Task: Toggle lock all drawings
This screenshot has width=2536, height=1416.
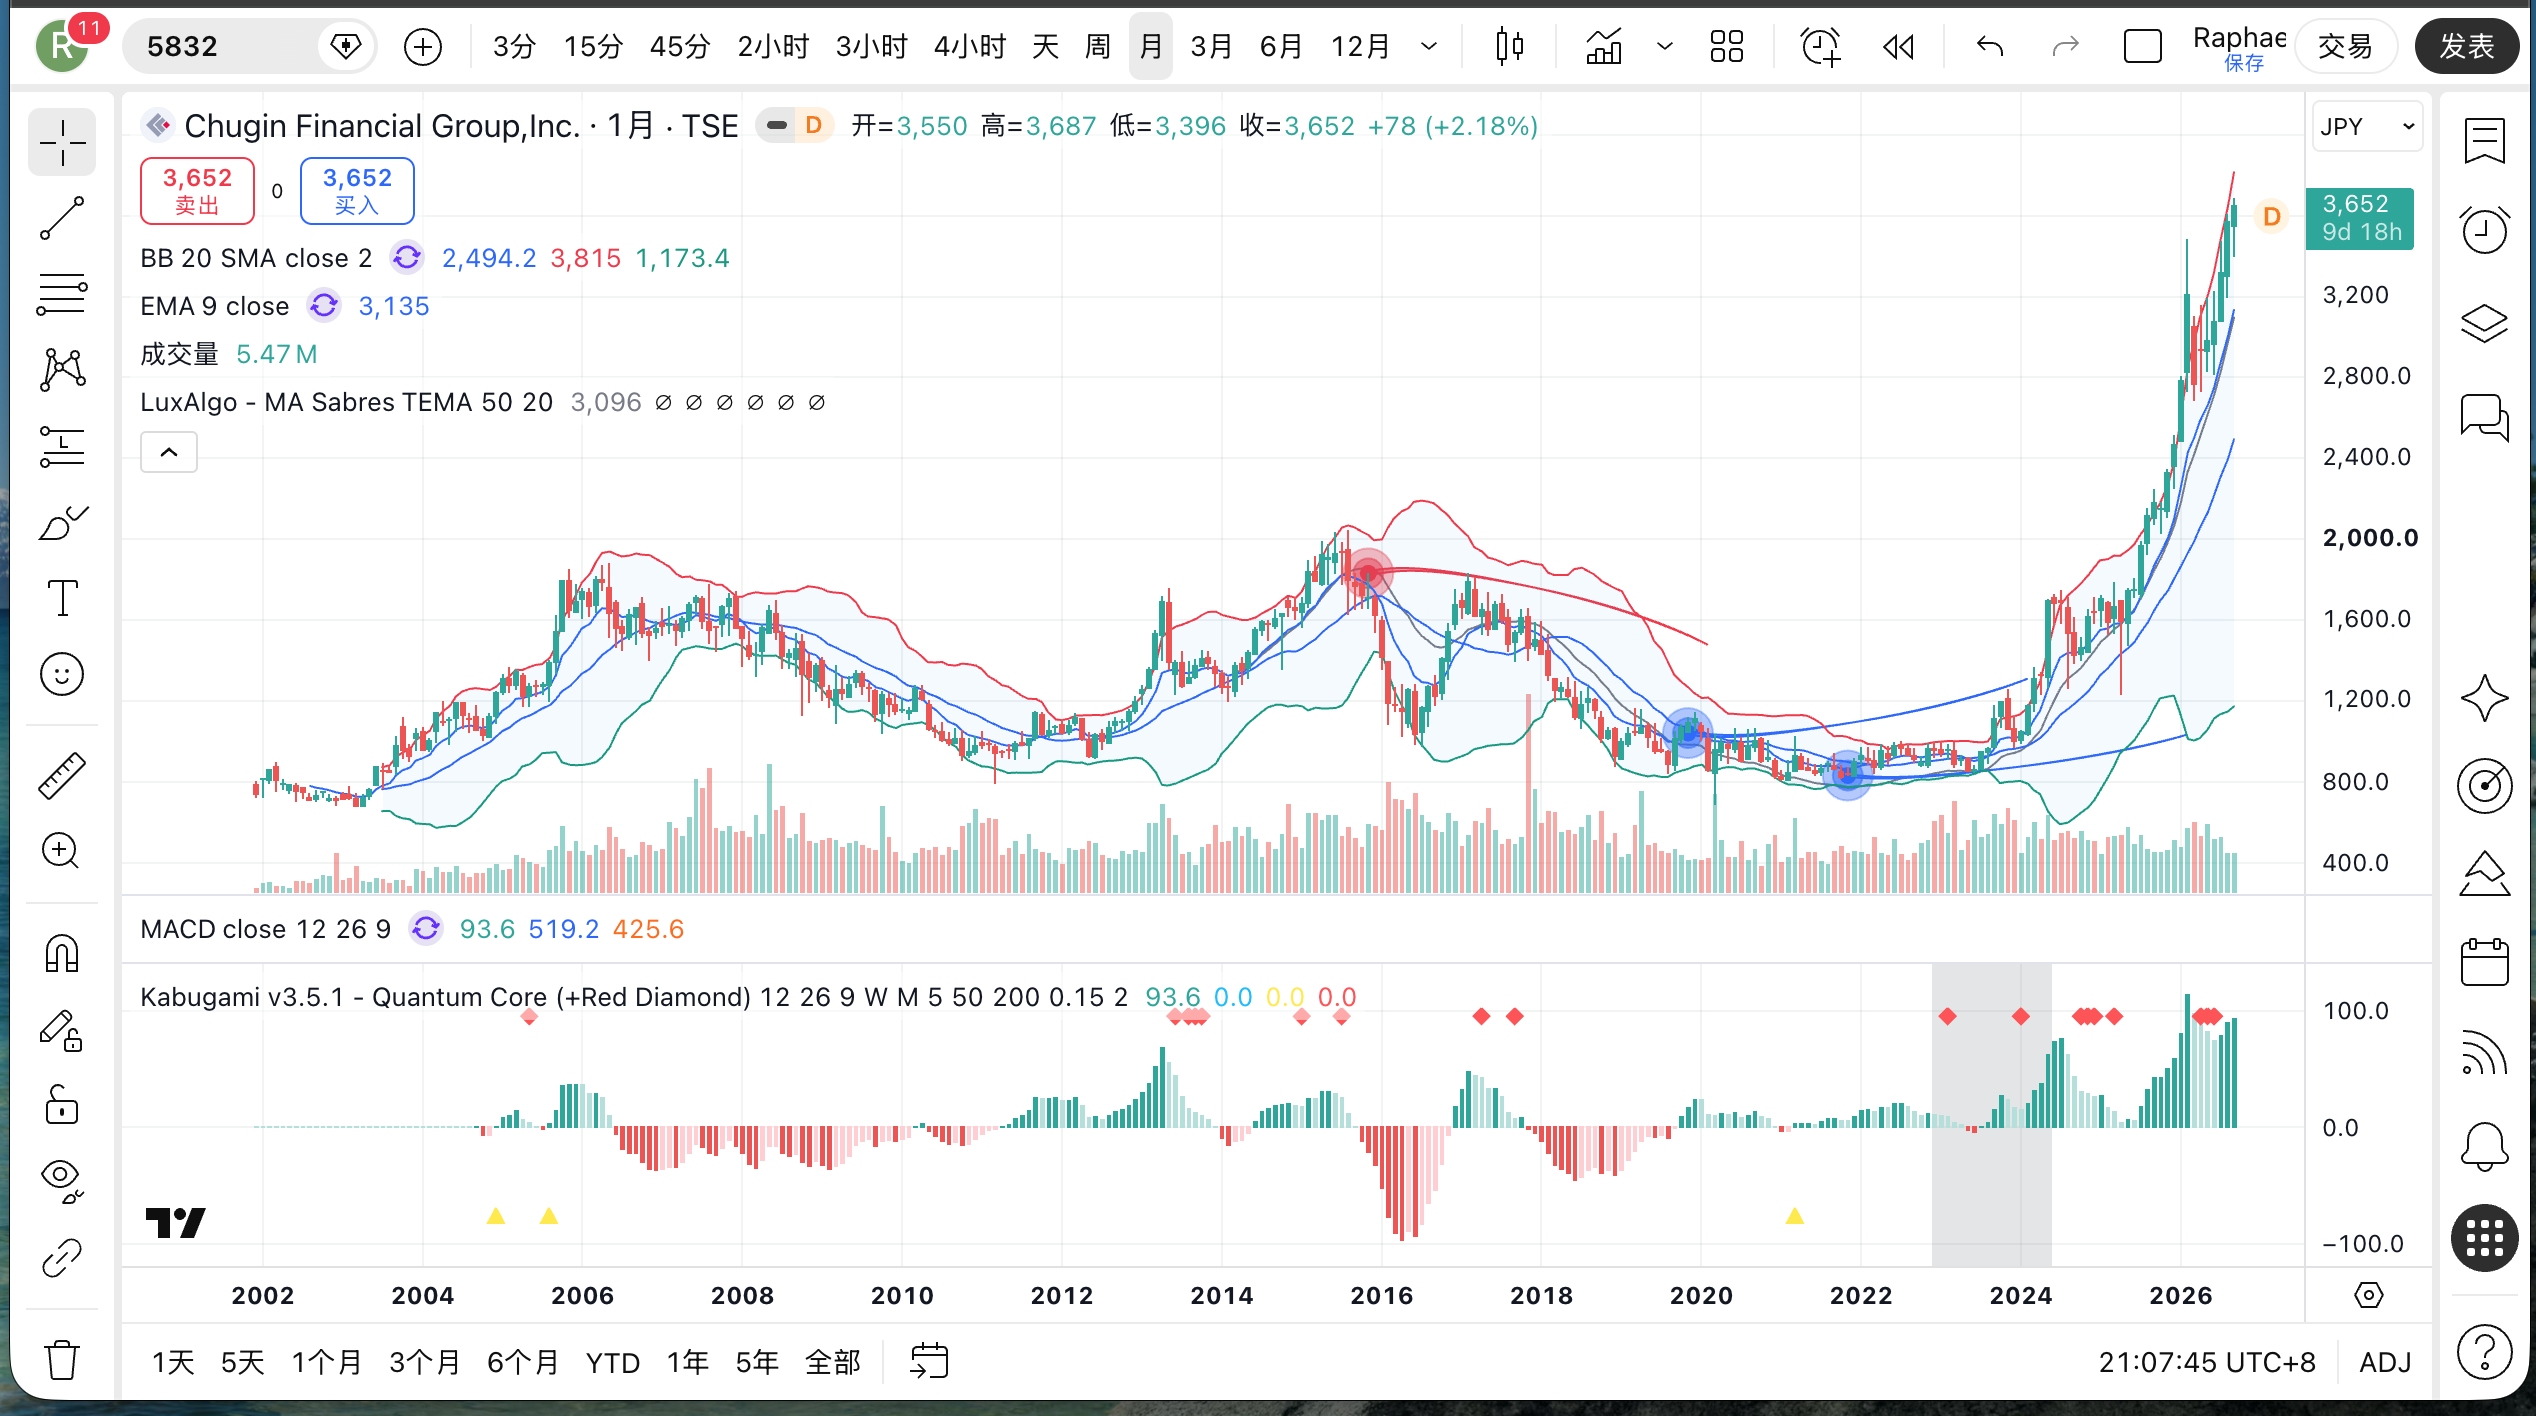Action: click(x=62, y=1106)
